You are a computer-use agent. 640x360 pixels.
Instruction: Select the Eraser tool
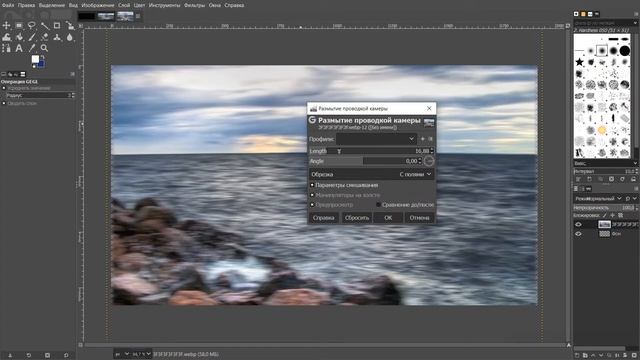tap(44, 37)
